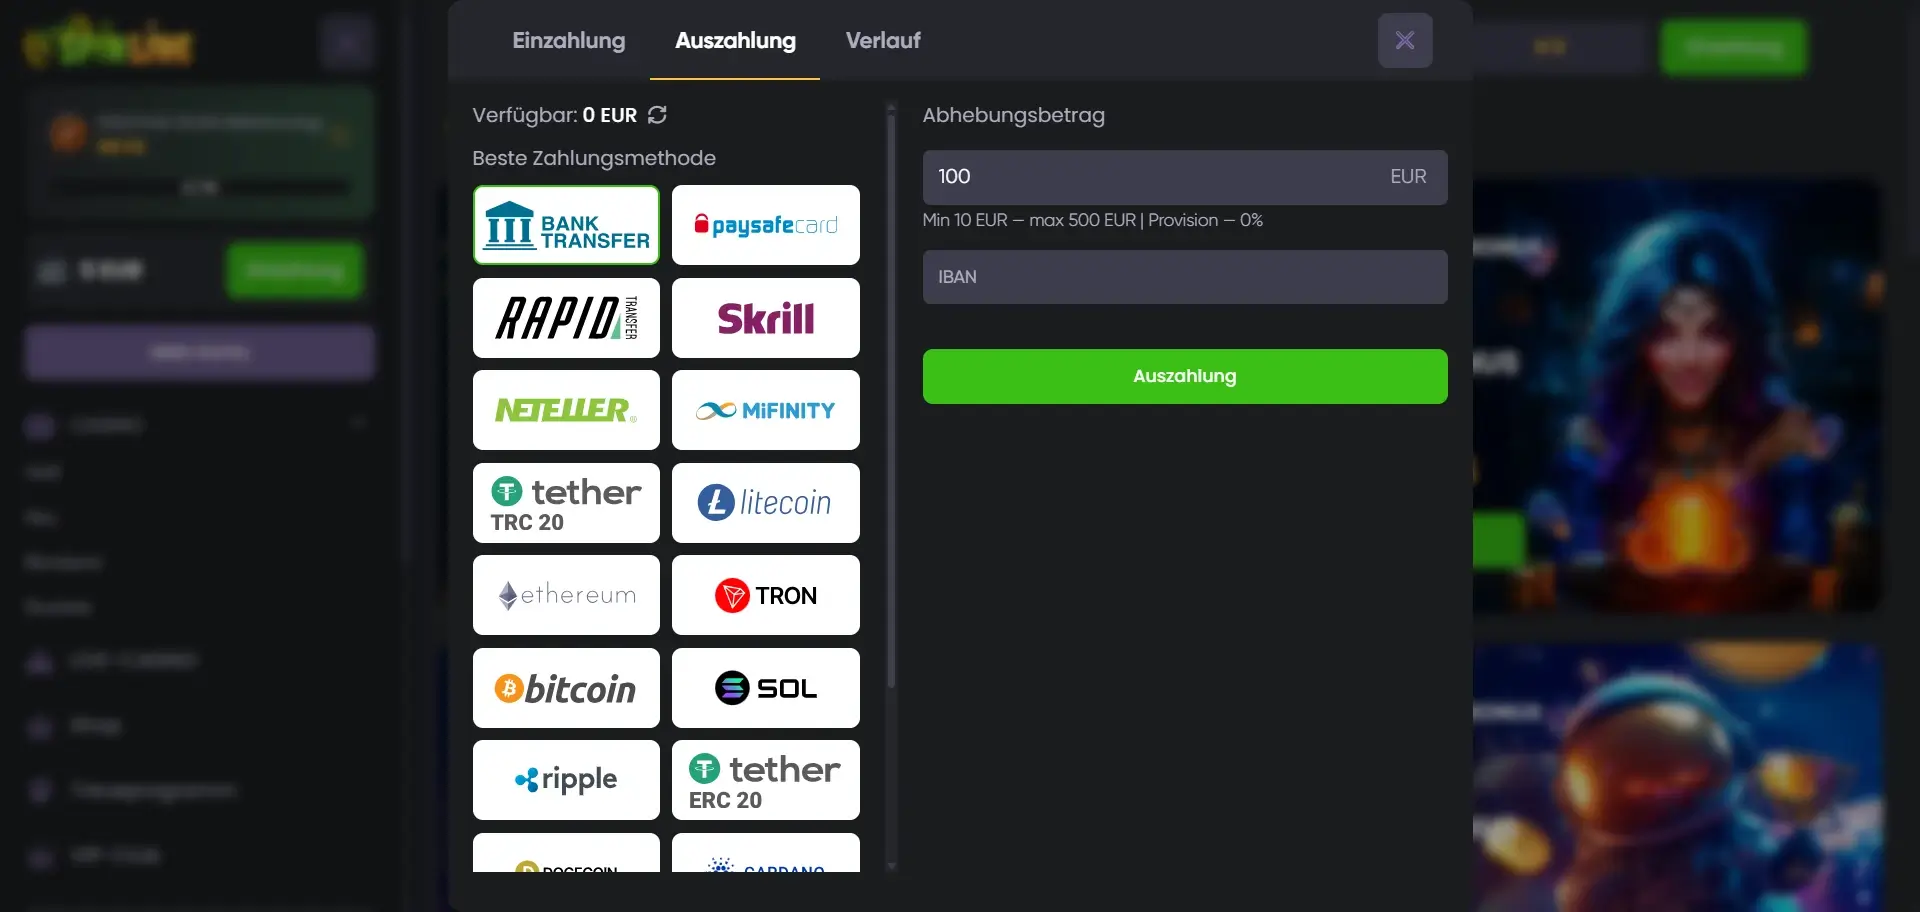Click the IBAN input field

pos(1184,277)
